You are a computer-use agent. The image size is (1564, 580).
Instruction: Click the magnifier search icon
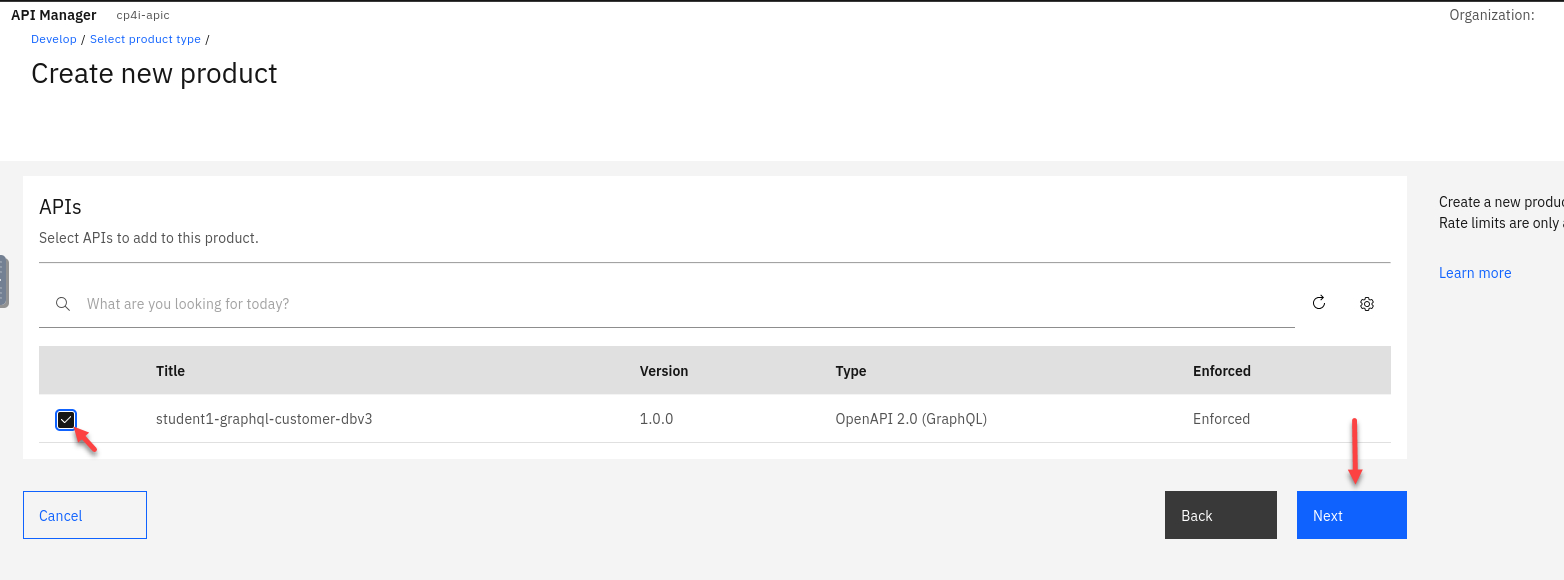63,304
